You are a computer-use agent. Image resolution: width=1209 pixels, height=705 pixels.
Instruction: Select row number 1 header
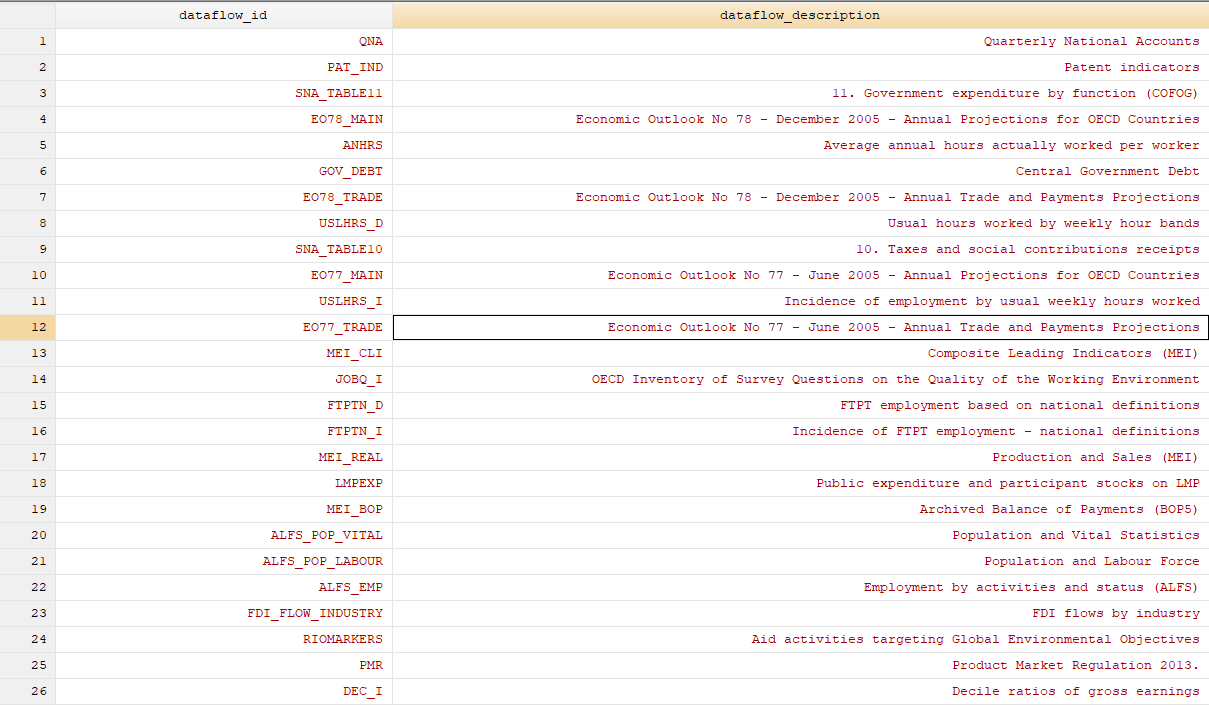point(27,41)
